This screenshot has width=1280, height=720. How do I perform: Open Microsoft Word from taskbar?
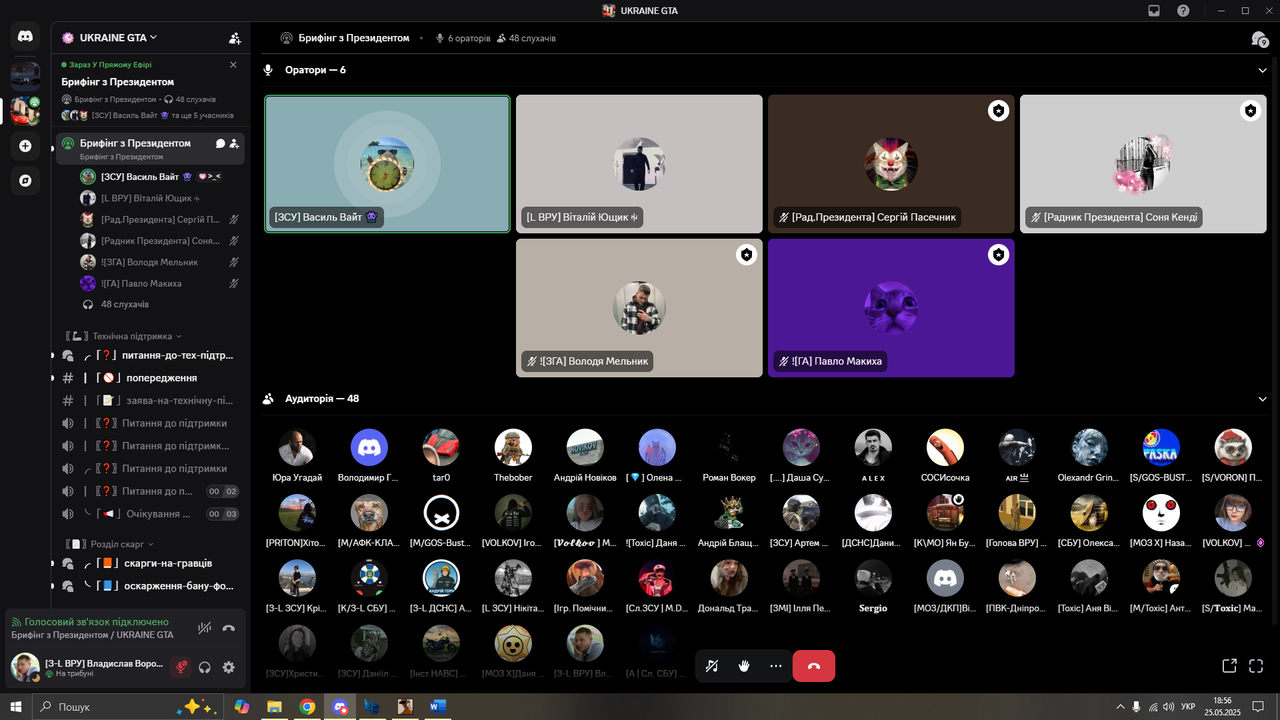pos(437,707)
